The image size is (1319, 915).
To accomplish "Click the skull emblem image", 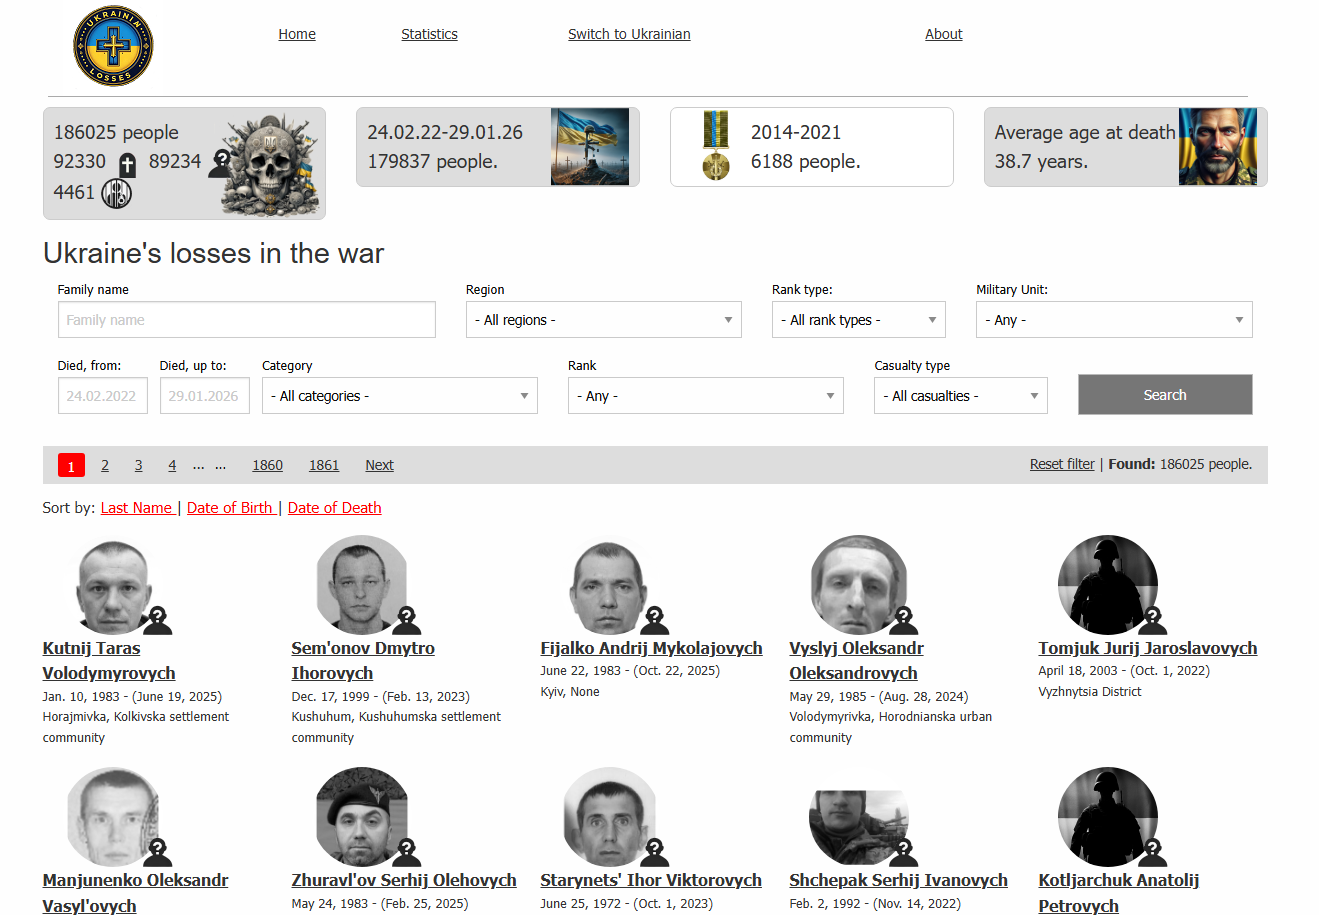I will coord(270,163).
